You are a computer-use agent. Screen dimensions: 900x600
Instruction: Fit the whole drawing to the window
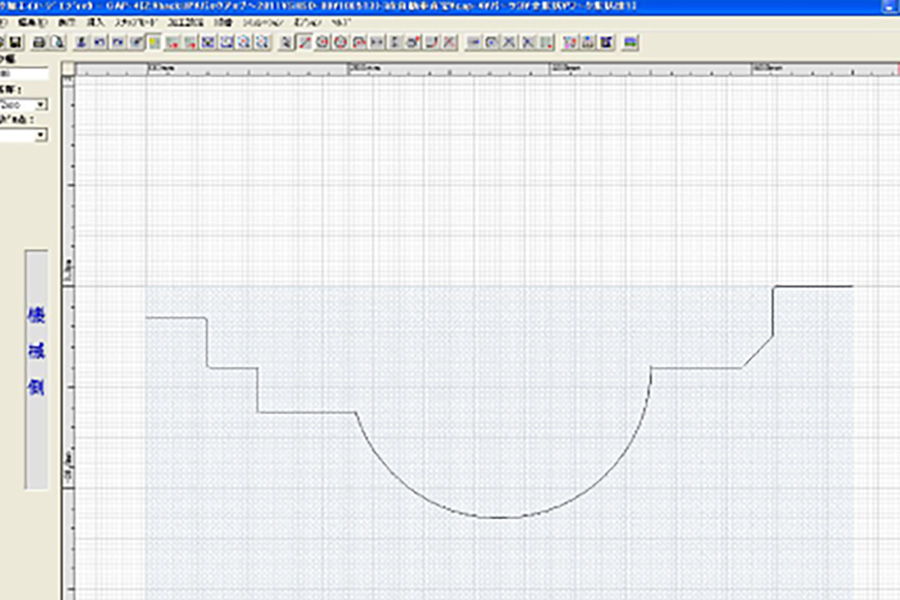(x=242, y=41)
